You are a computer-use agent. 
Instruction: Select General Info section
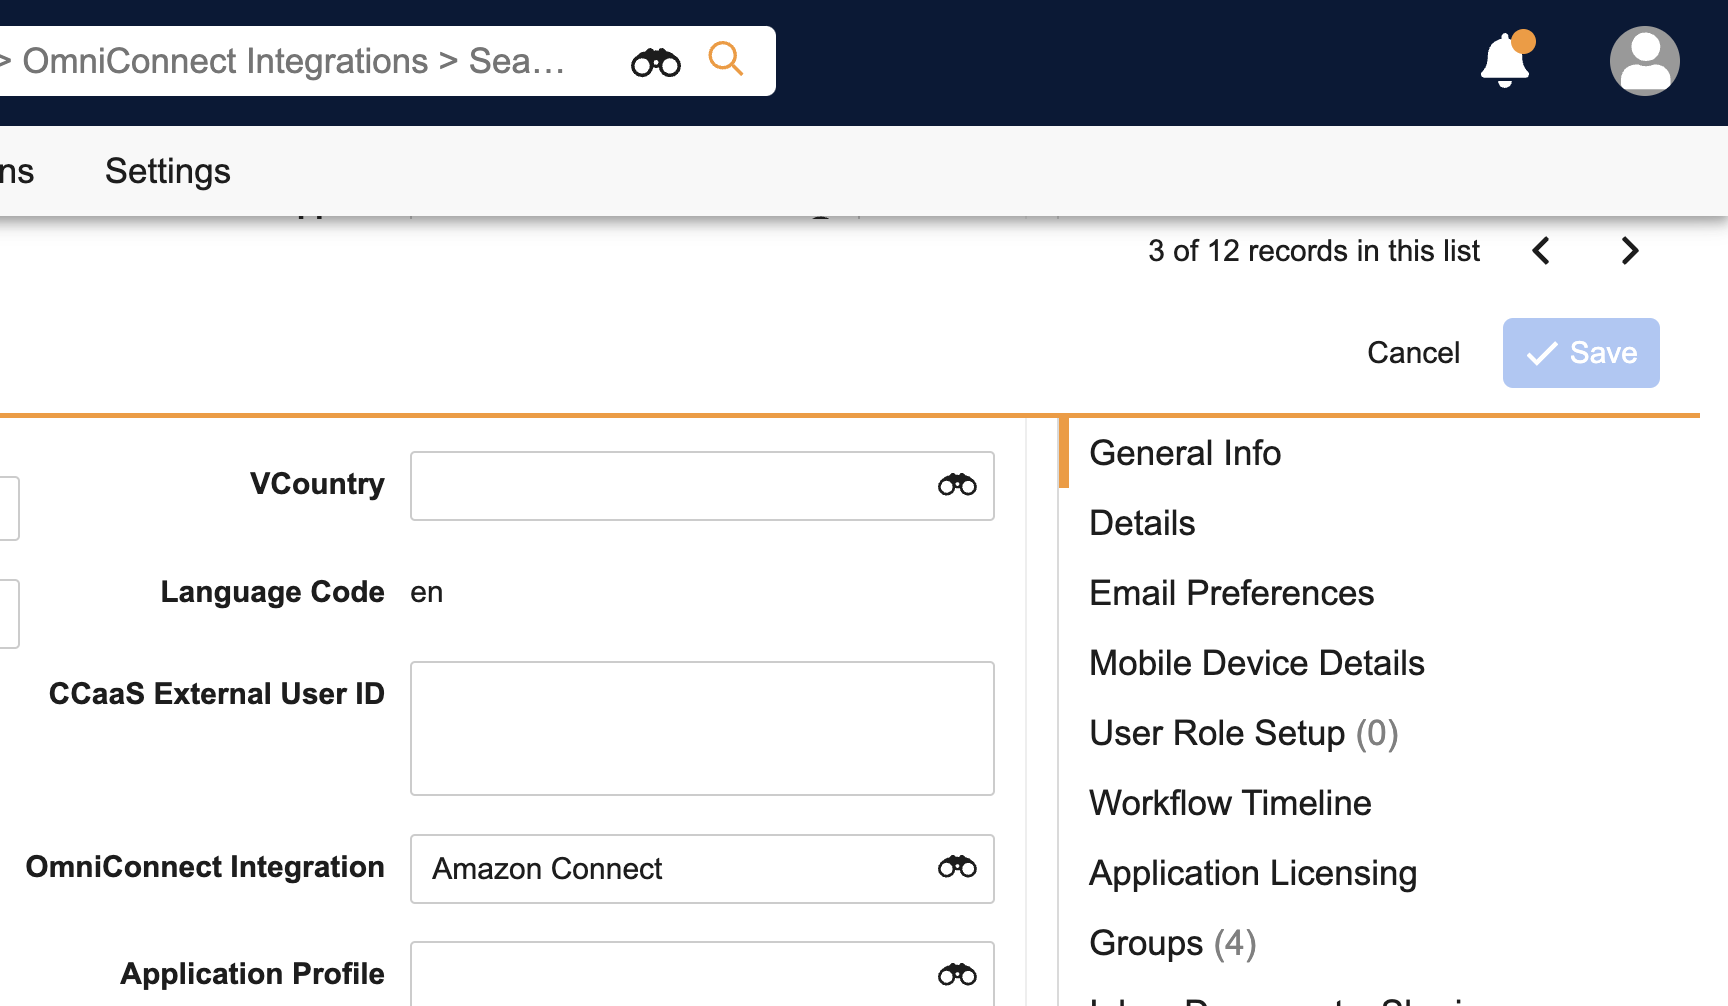1185,453
